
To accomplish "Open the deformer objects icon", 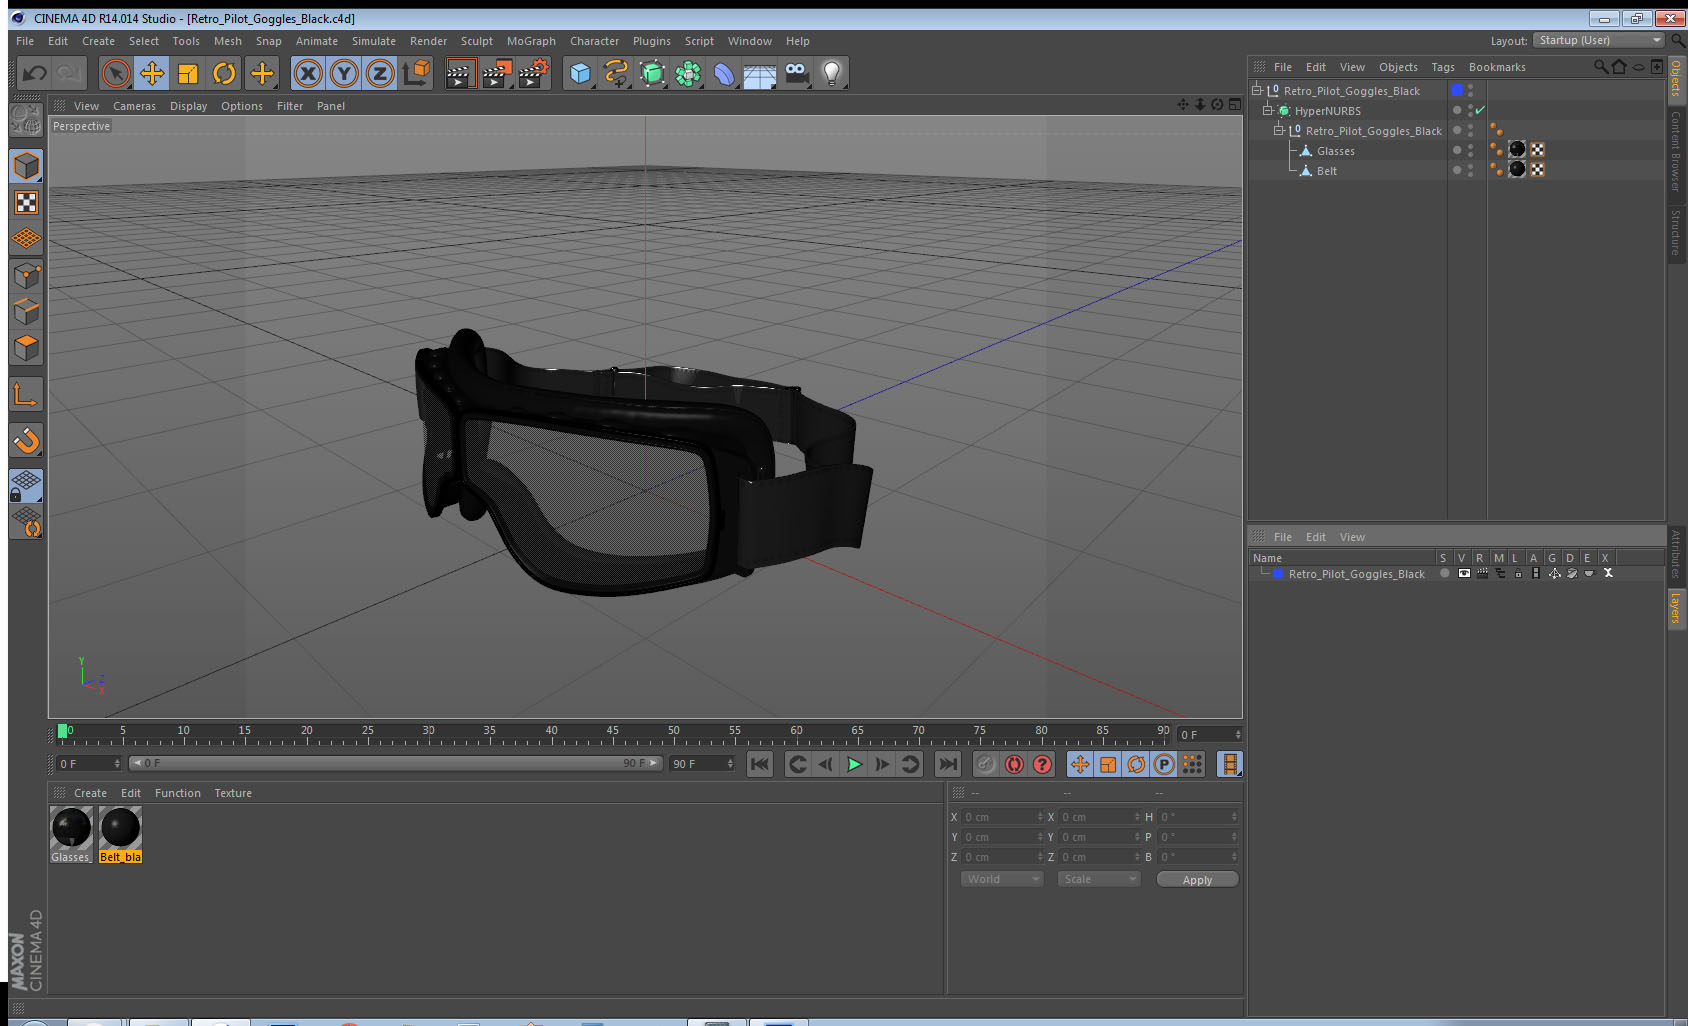I will [724, 73].
